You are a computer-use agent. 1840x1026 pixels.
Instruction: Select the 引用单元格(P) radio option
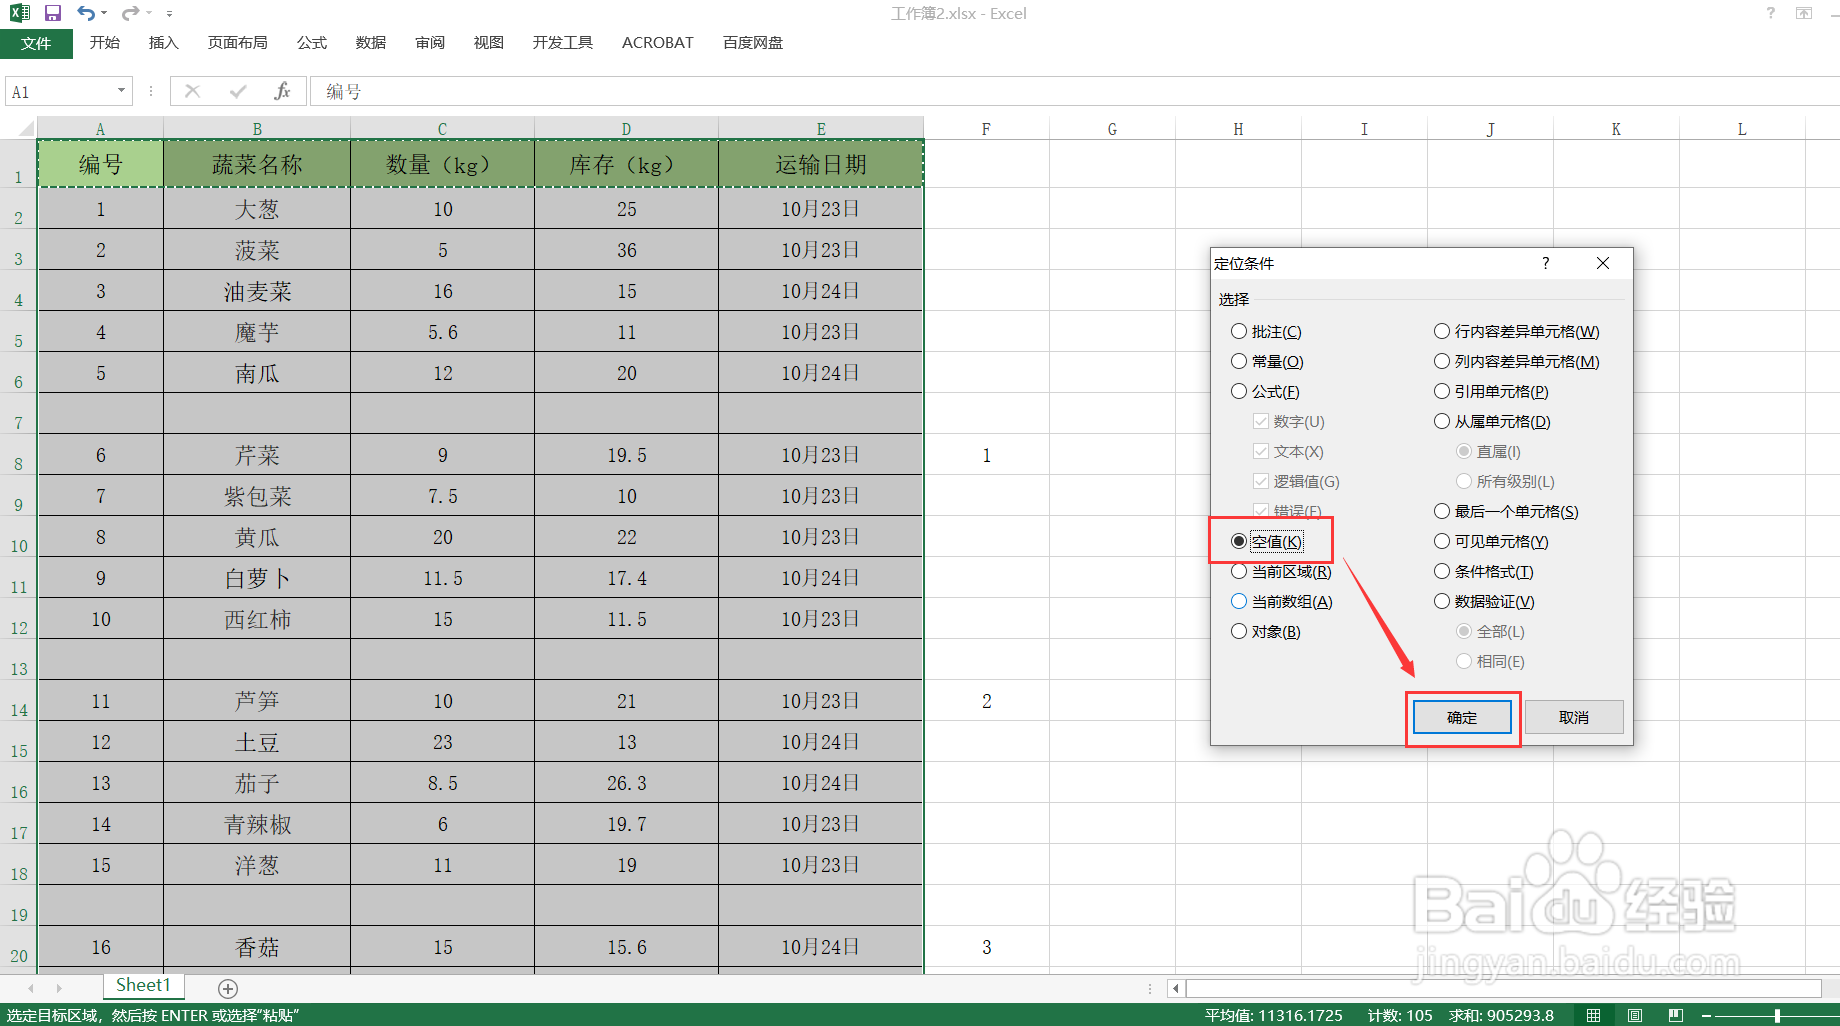[x=1492, y=391]
